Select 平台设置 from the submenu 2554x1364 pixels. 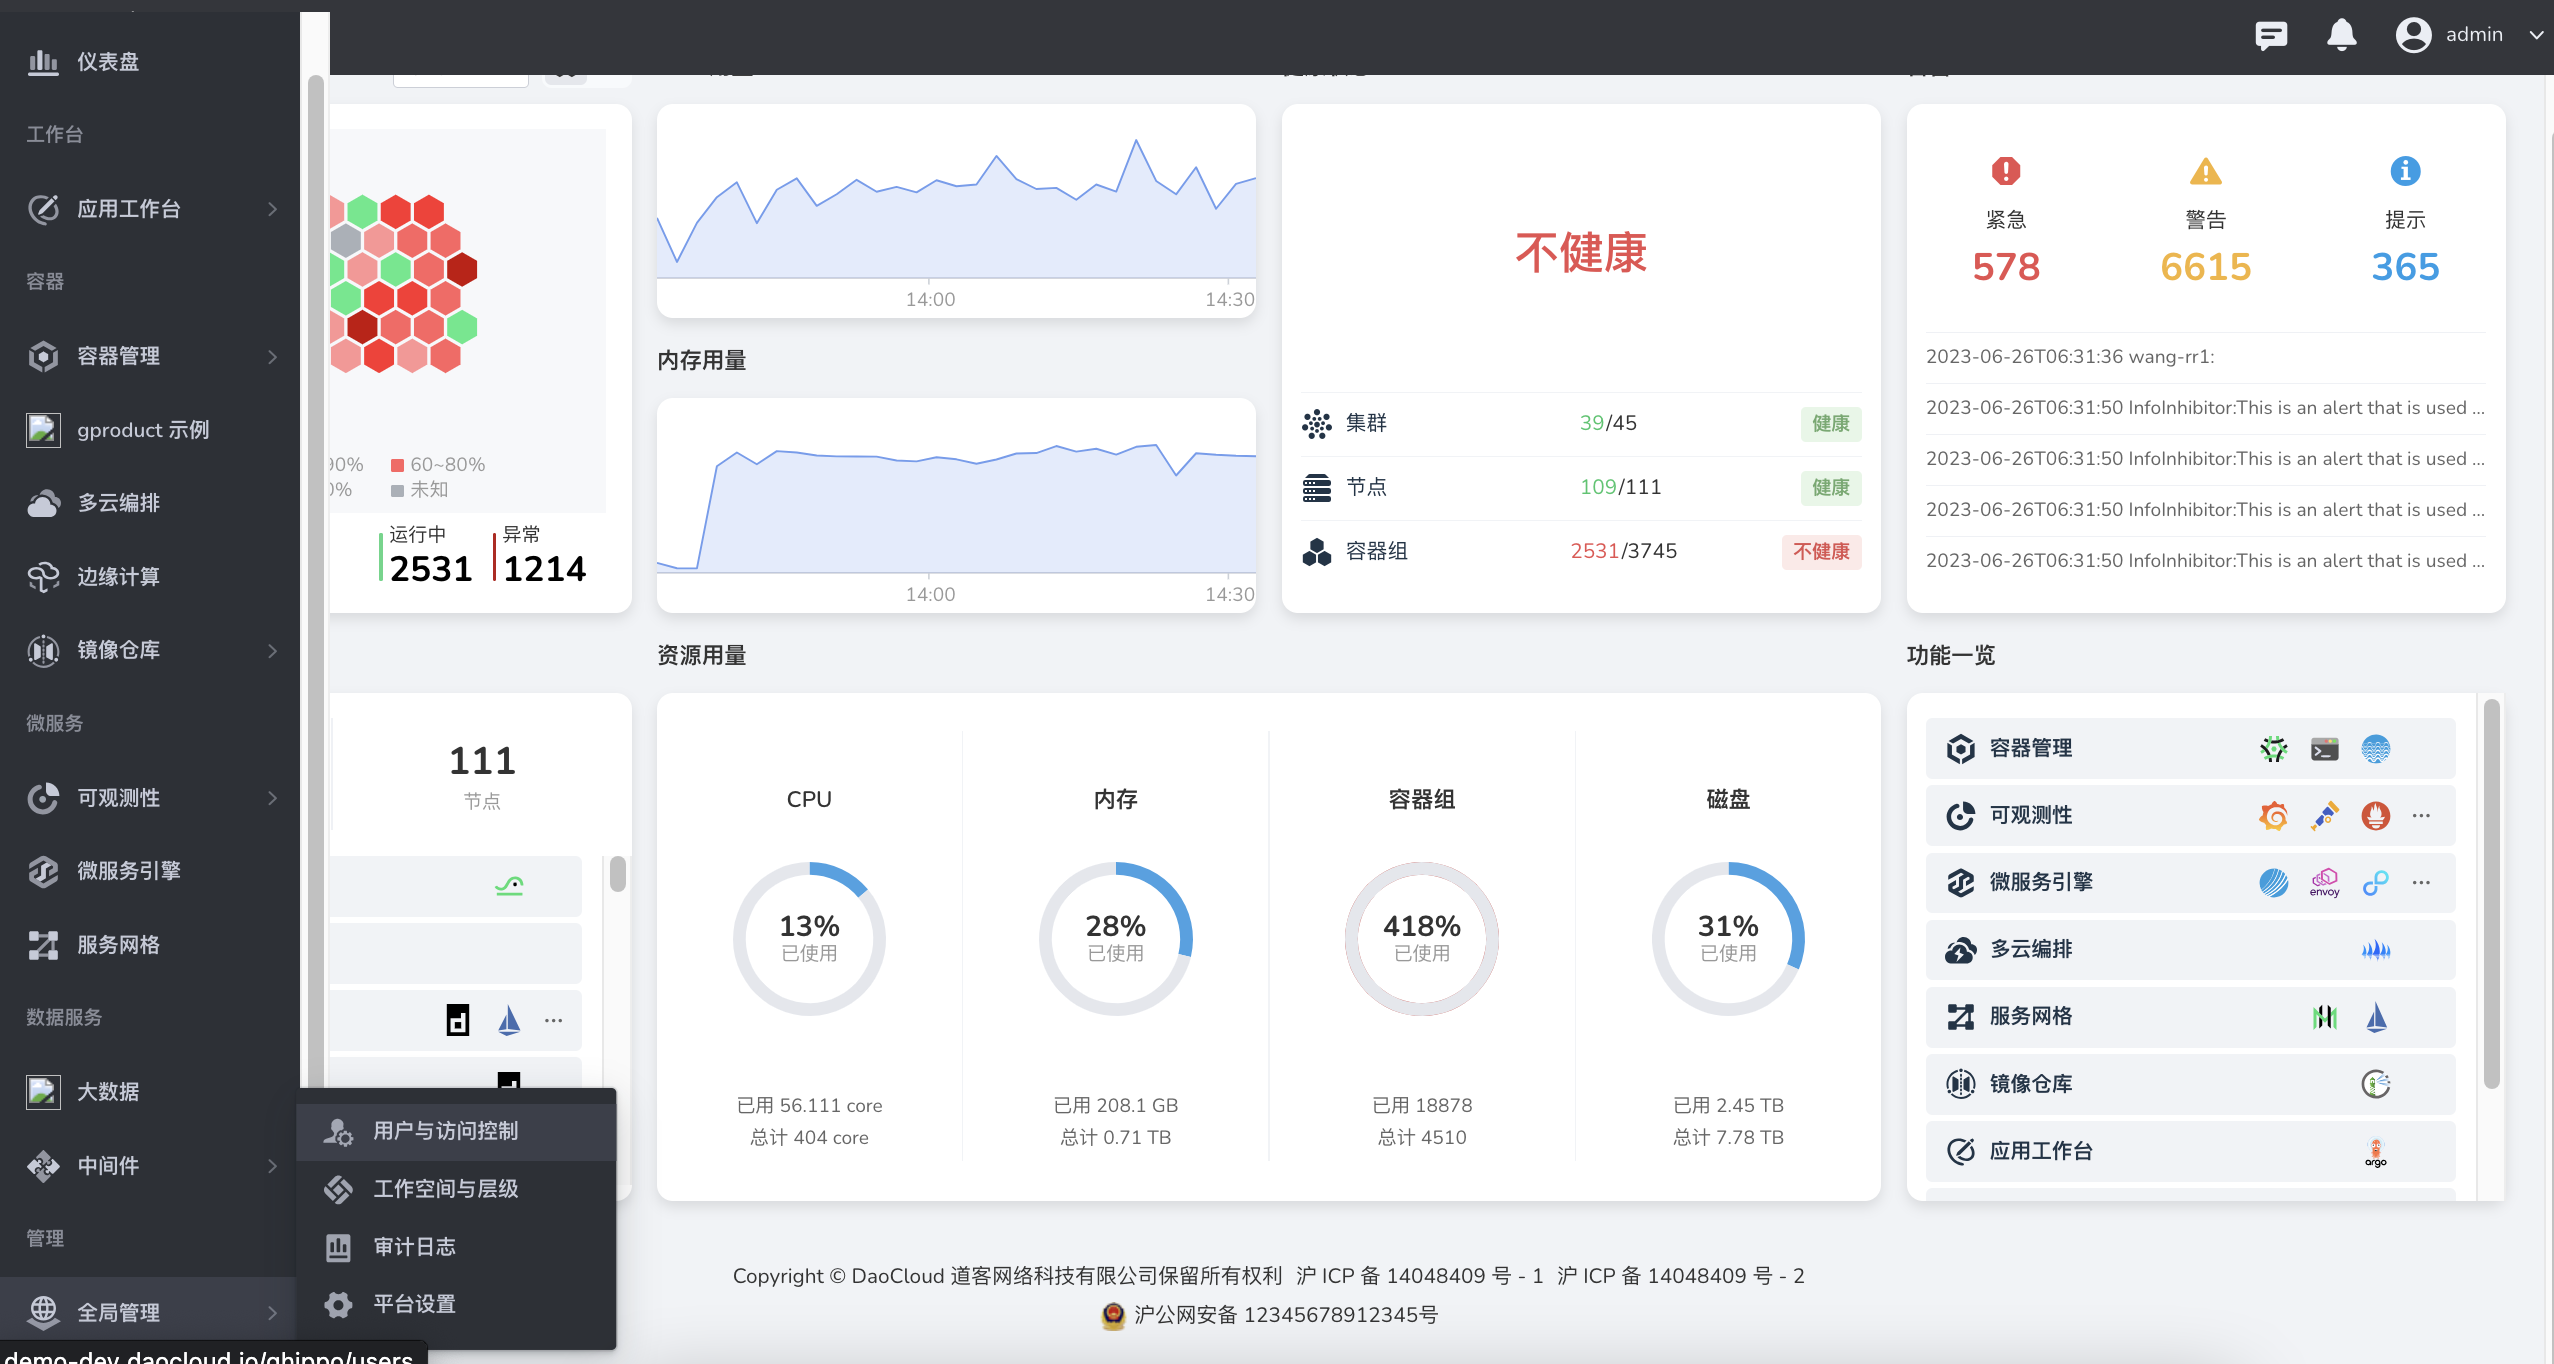click(456, 1304)
